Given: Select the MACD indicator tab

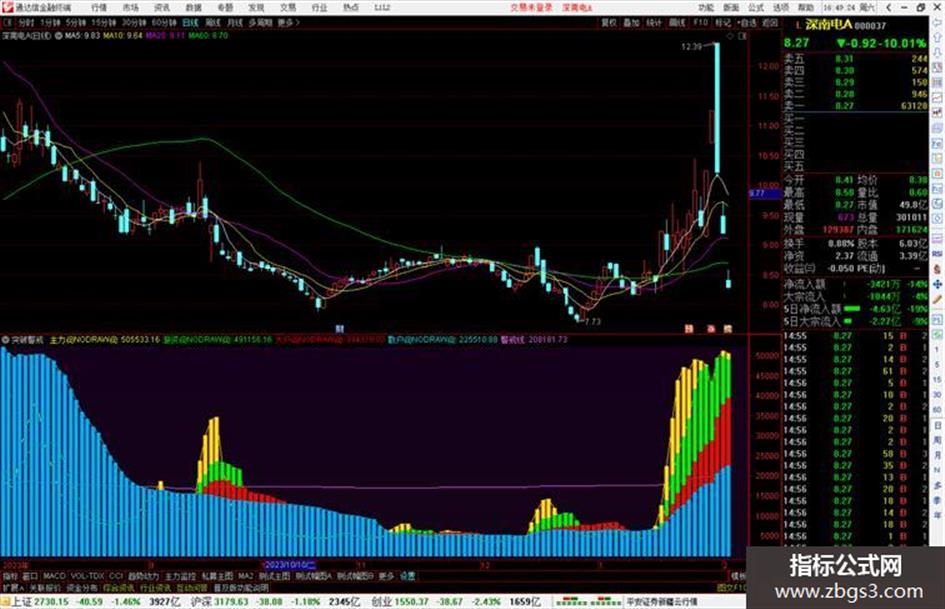Looking at the screenshot, I should [54, 576].
